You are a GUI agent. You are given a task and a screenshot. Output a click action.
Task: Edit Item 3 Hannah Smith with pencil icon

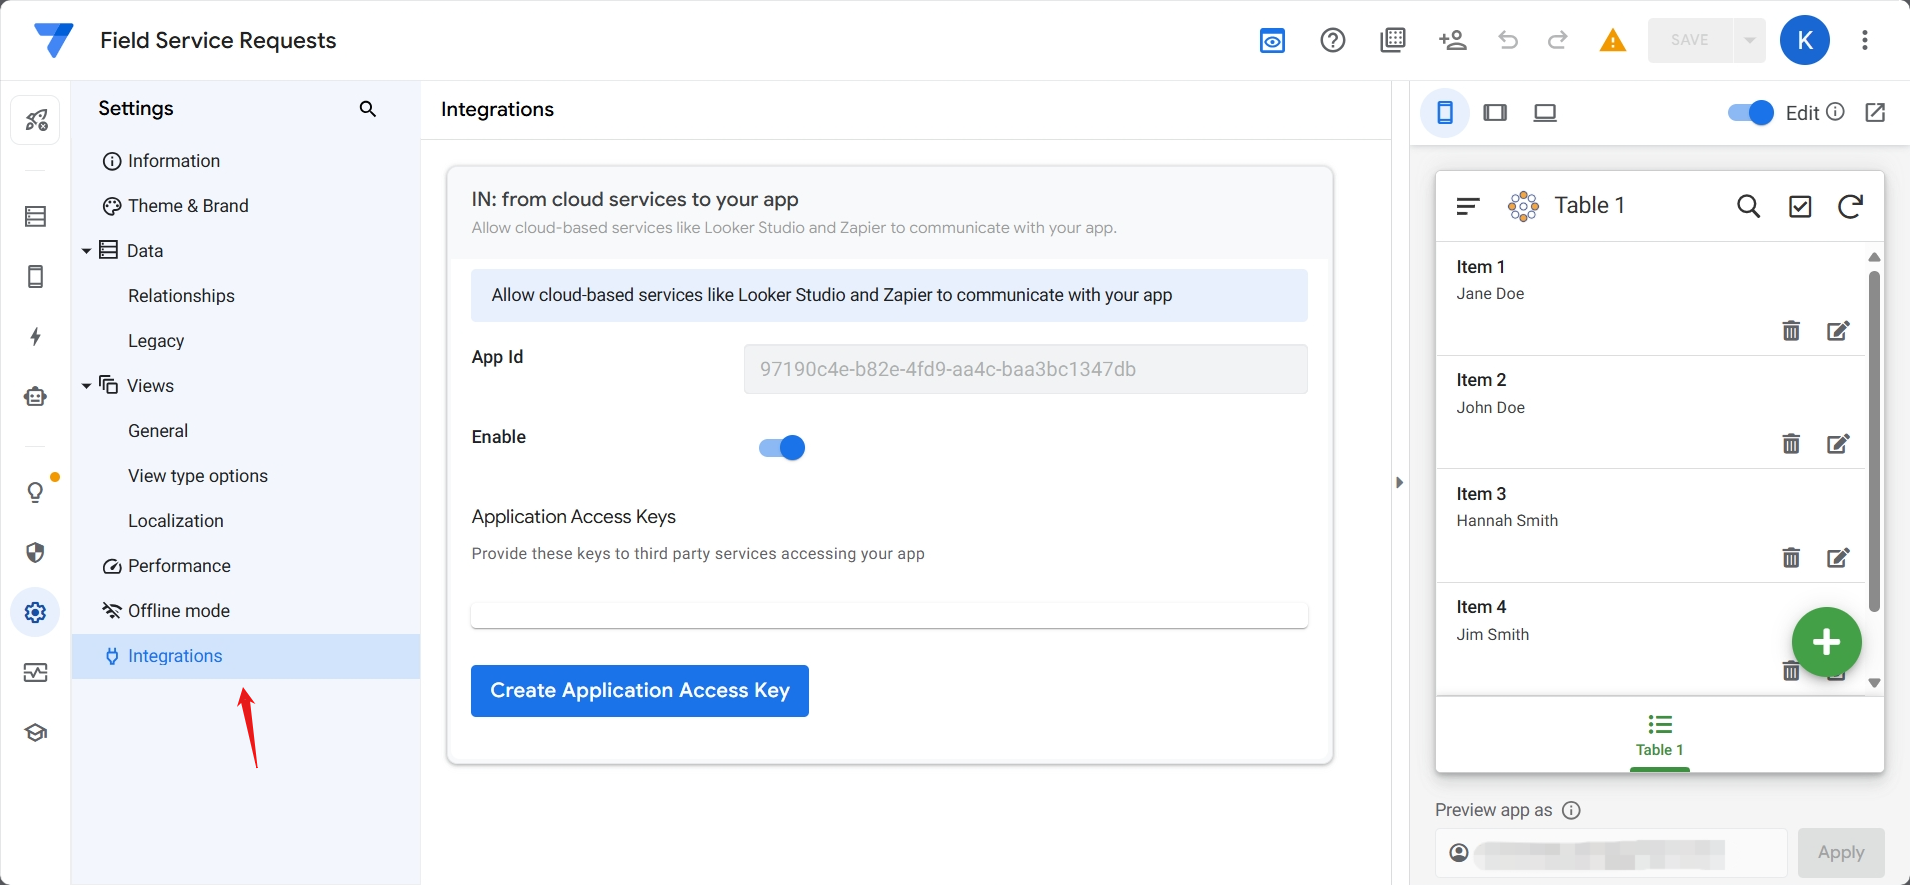[1838, 558]
